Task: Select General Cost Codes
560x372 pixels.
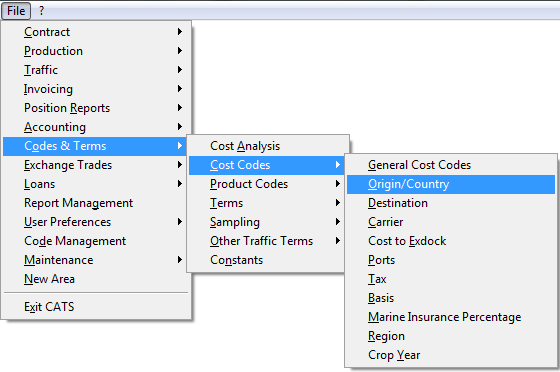Action: click(451, 165)
